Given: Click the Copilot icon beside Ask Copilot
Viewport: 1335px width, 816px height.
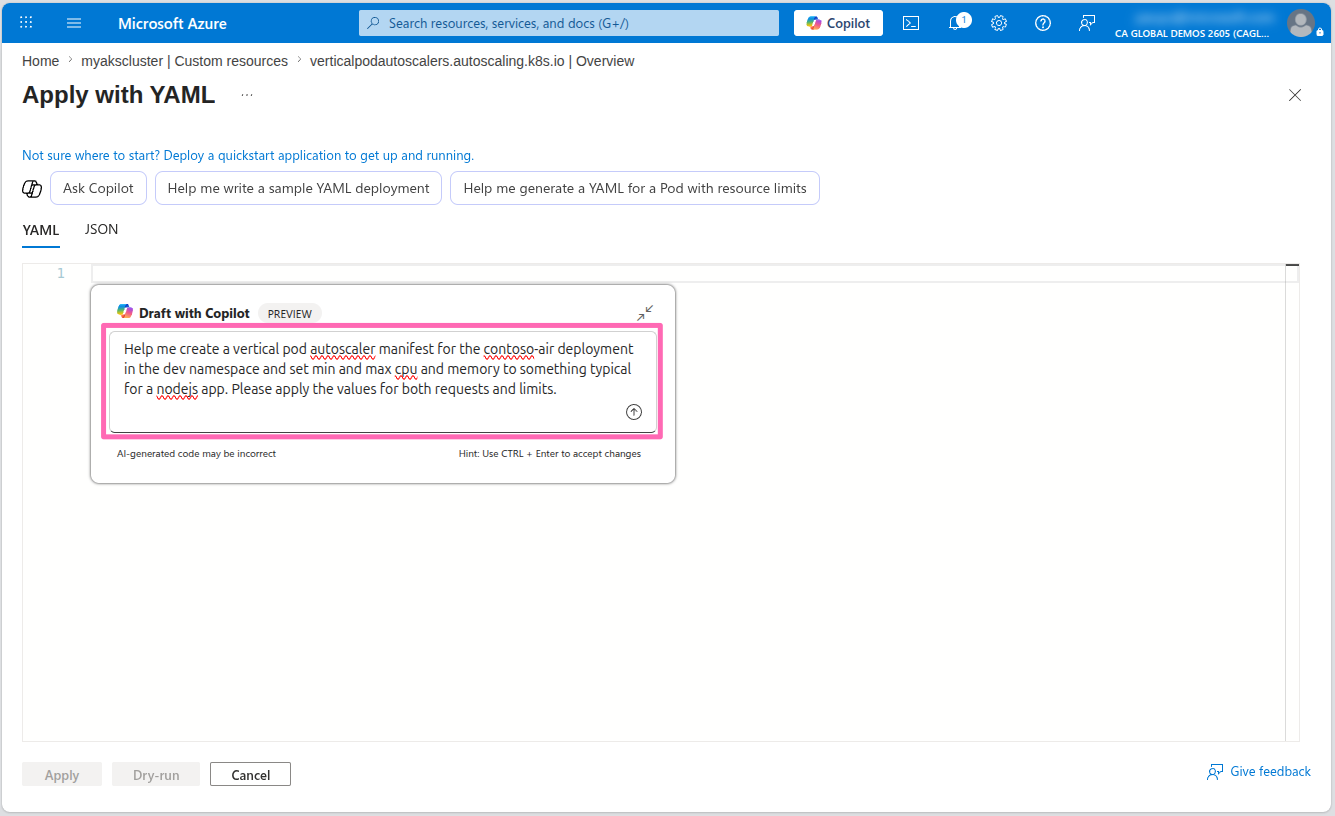Looking at the screenshot, I should 32,188.
